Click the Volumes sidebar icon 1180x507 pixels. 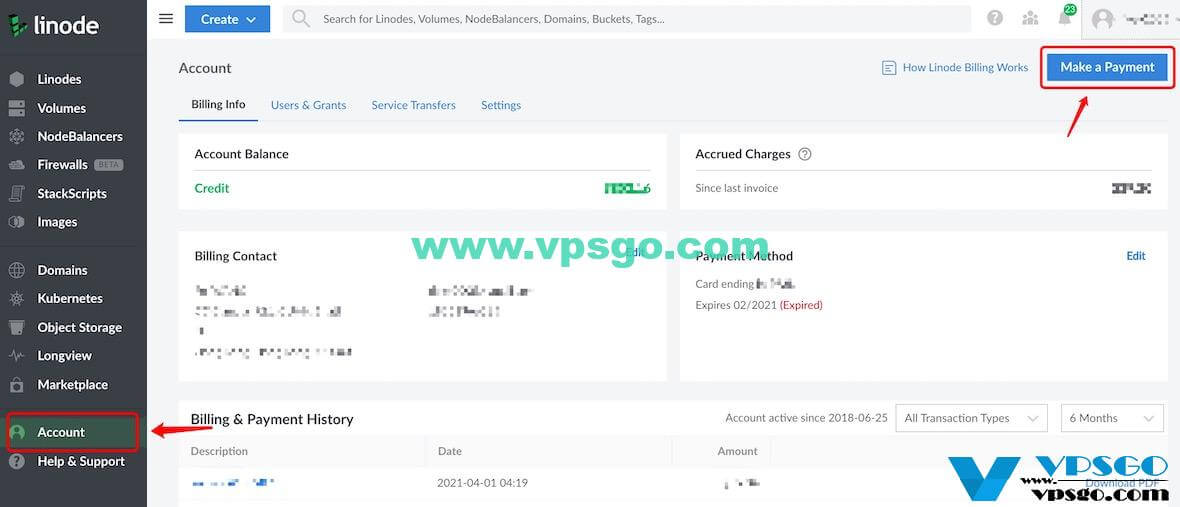[x=17, y=108]
